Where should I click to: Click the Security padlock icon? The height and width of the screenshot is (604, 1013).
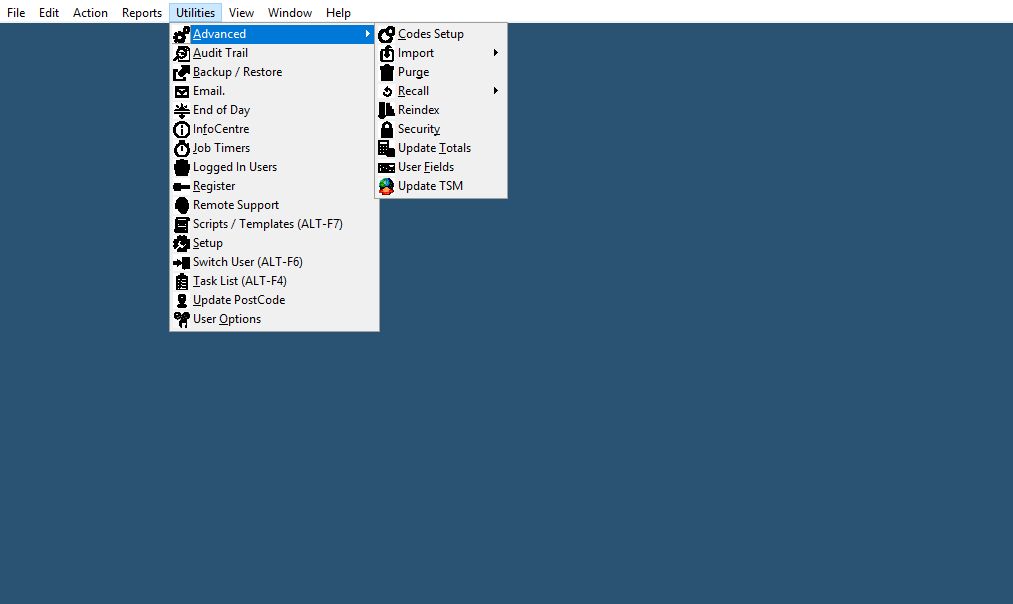tap(386, 129)
